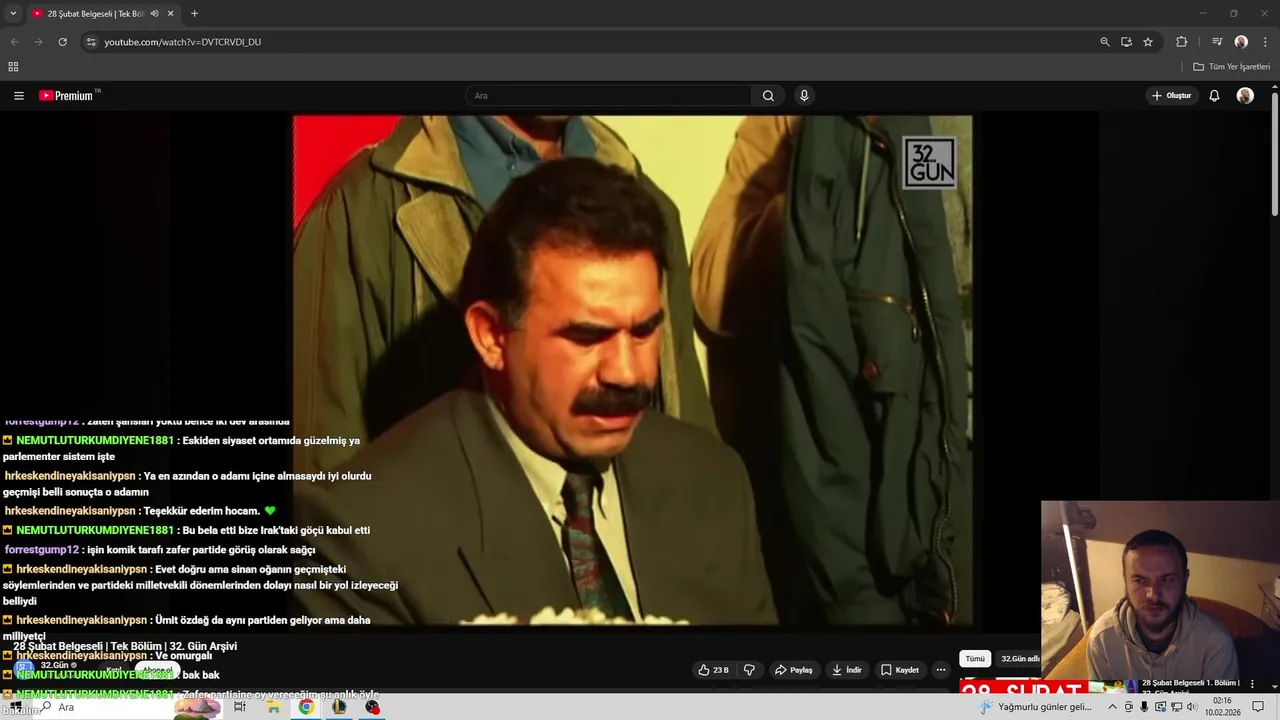This screenshot has width=1280, height=720.
Task: Open the tab search dropdown arrow
Action: [13, 14]
